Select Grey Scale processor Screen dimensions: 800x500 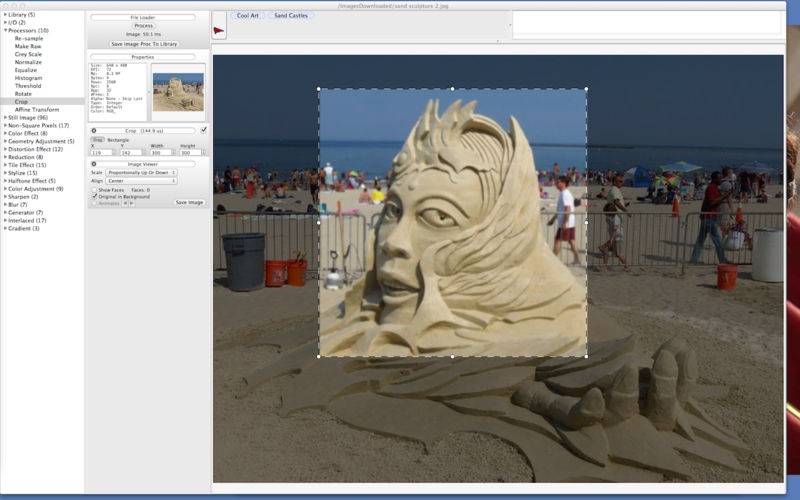point(29,54)
